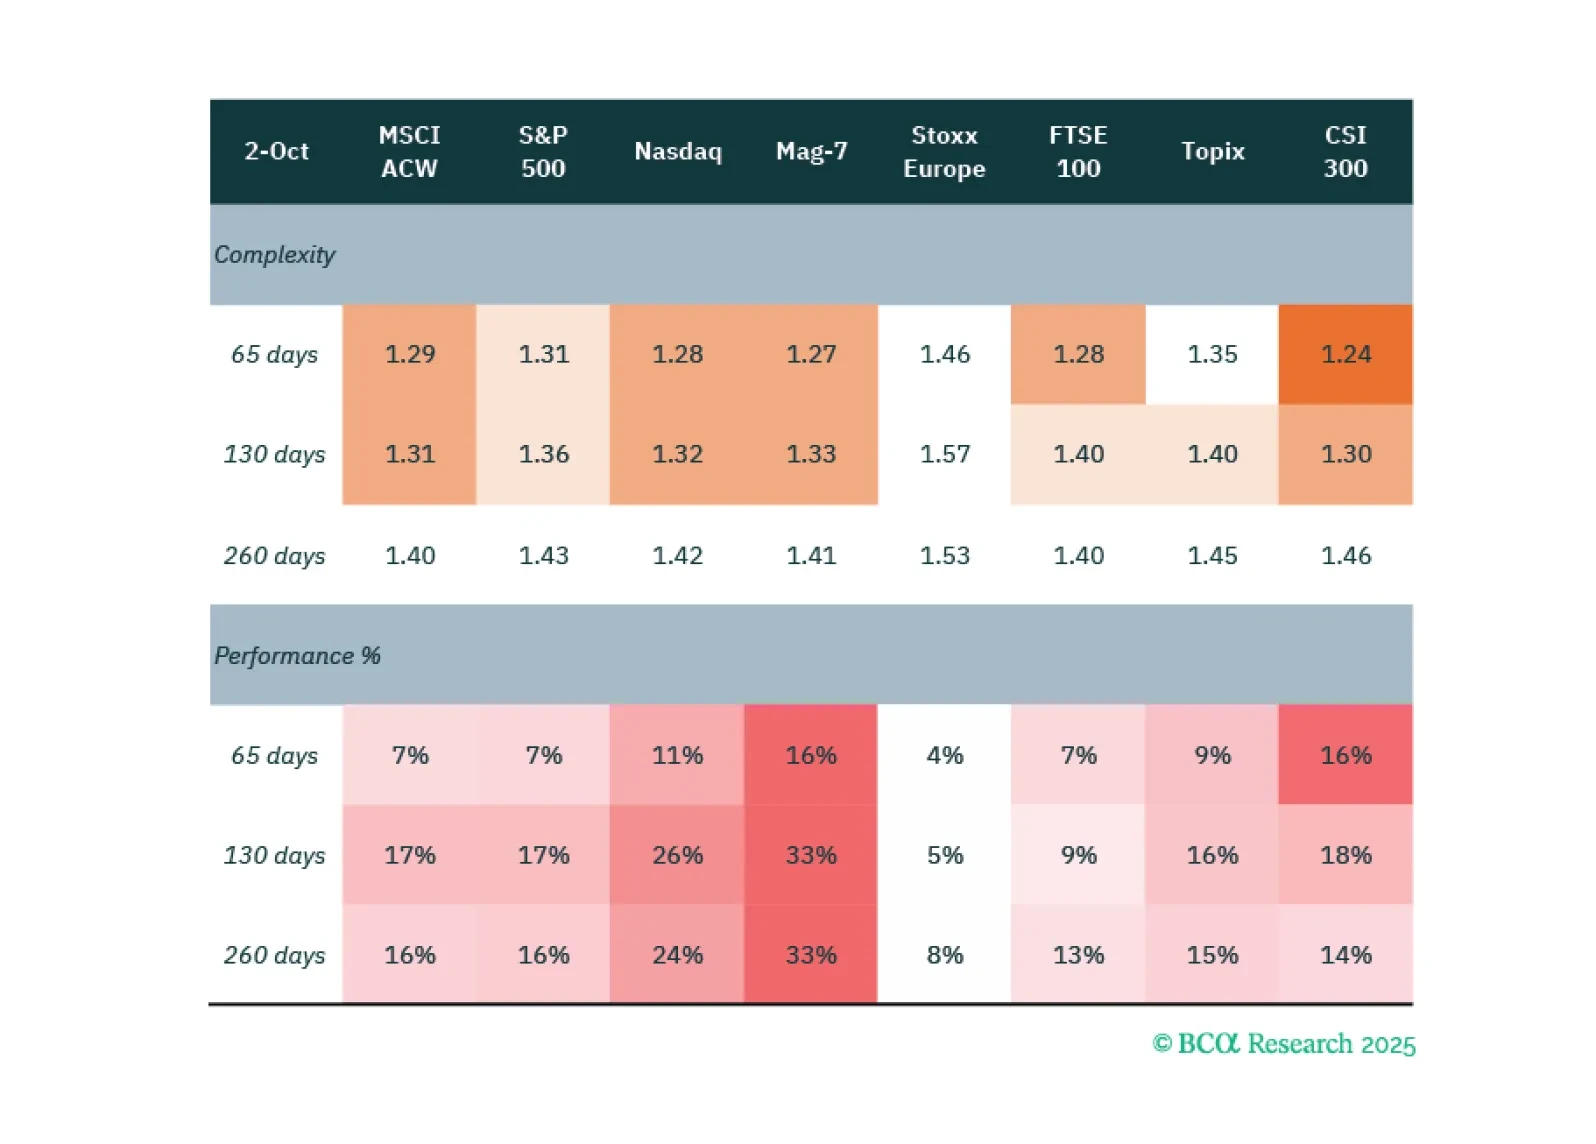Select the S&P 500 column header
The height and width of the screenshot is (1144, 1596).
click(x=543, y=152)
